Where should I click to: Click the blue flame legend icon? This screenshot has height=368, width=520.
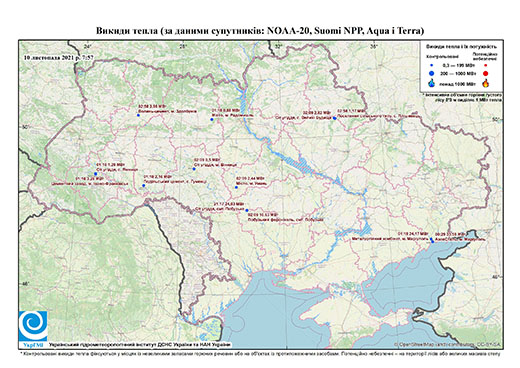(x=432, y=83)
